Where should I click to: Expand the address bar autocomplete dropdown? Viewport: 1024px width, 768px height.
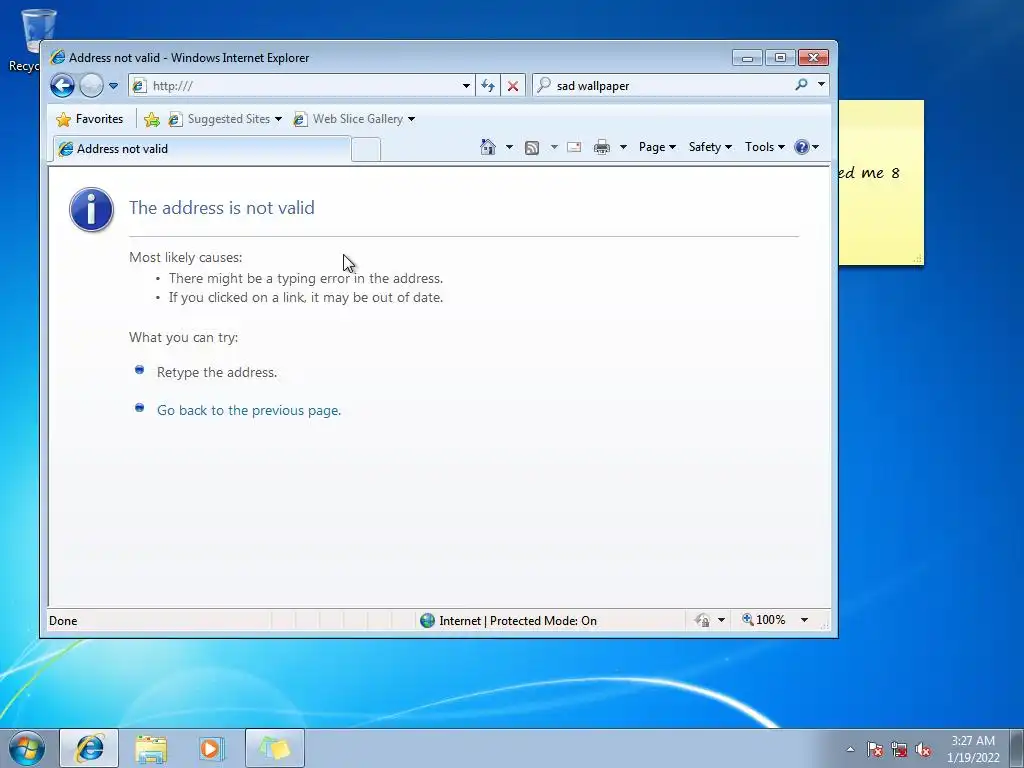click(466, 86)
